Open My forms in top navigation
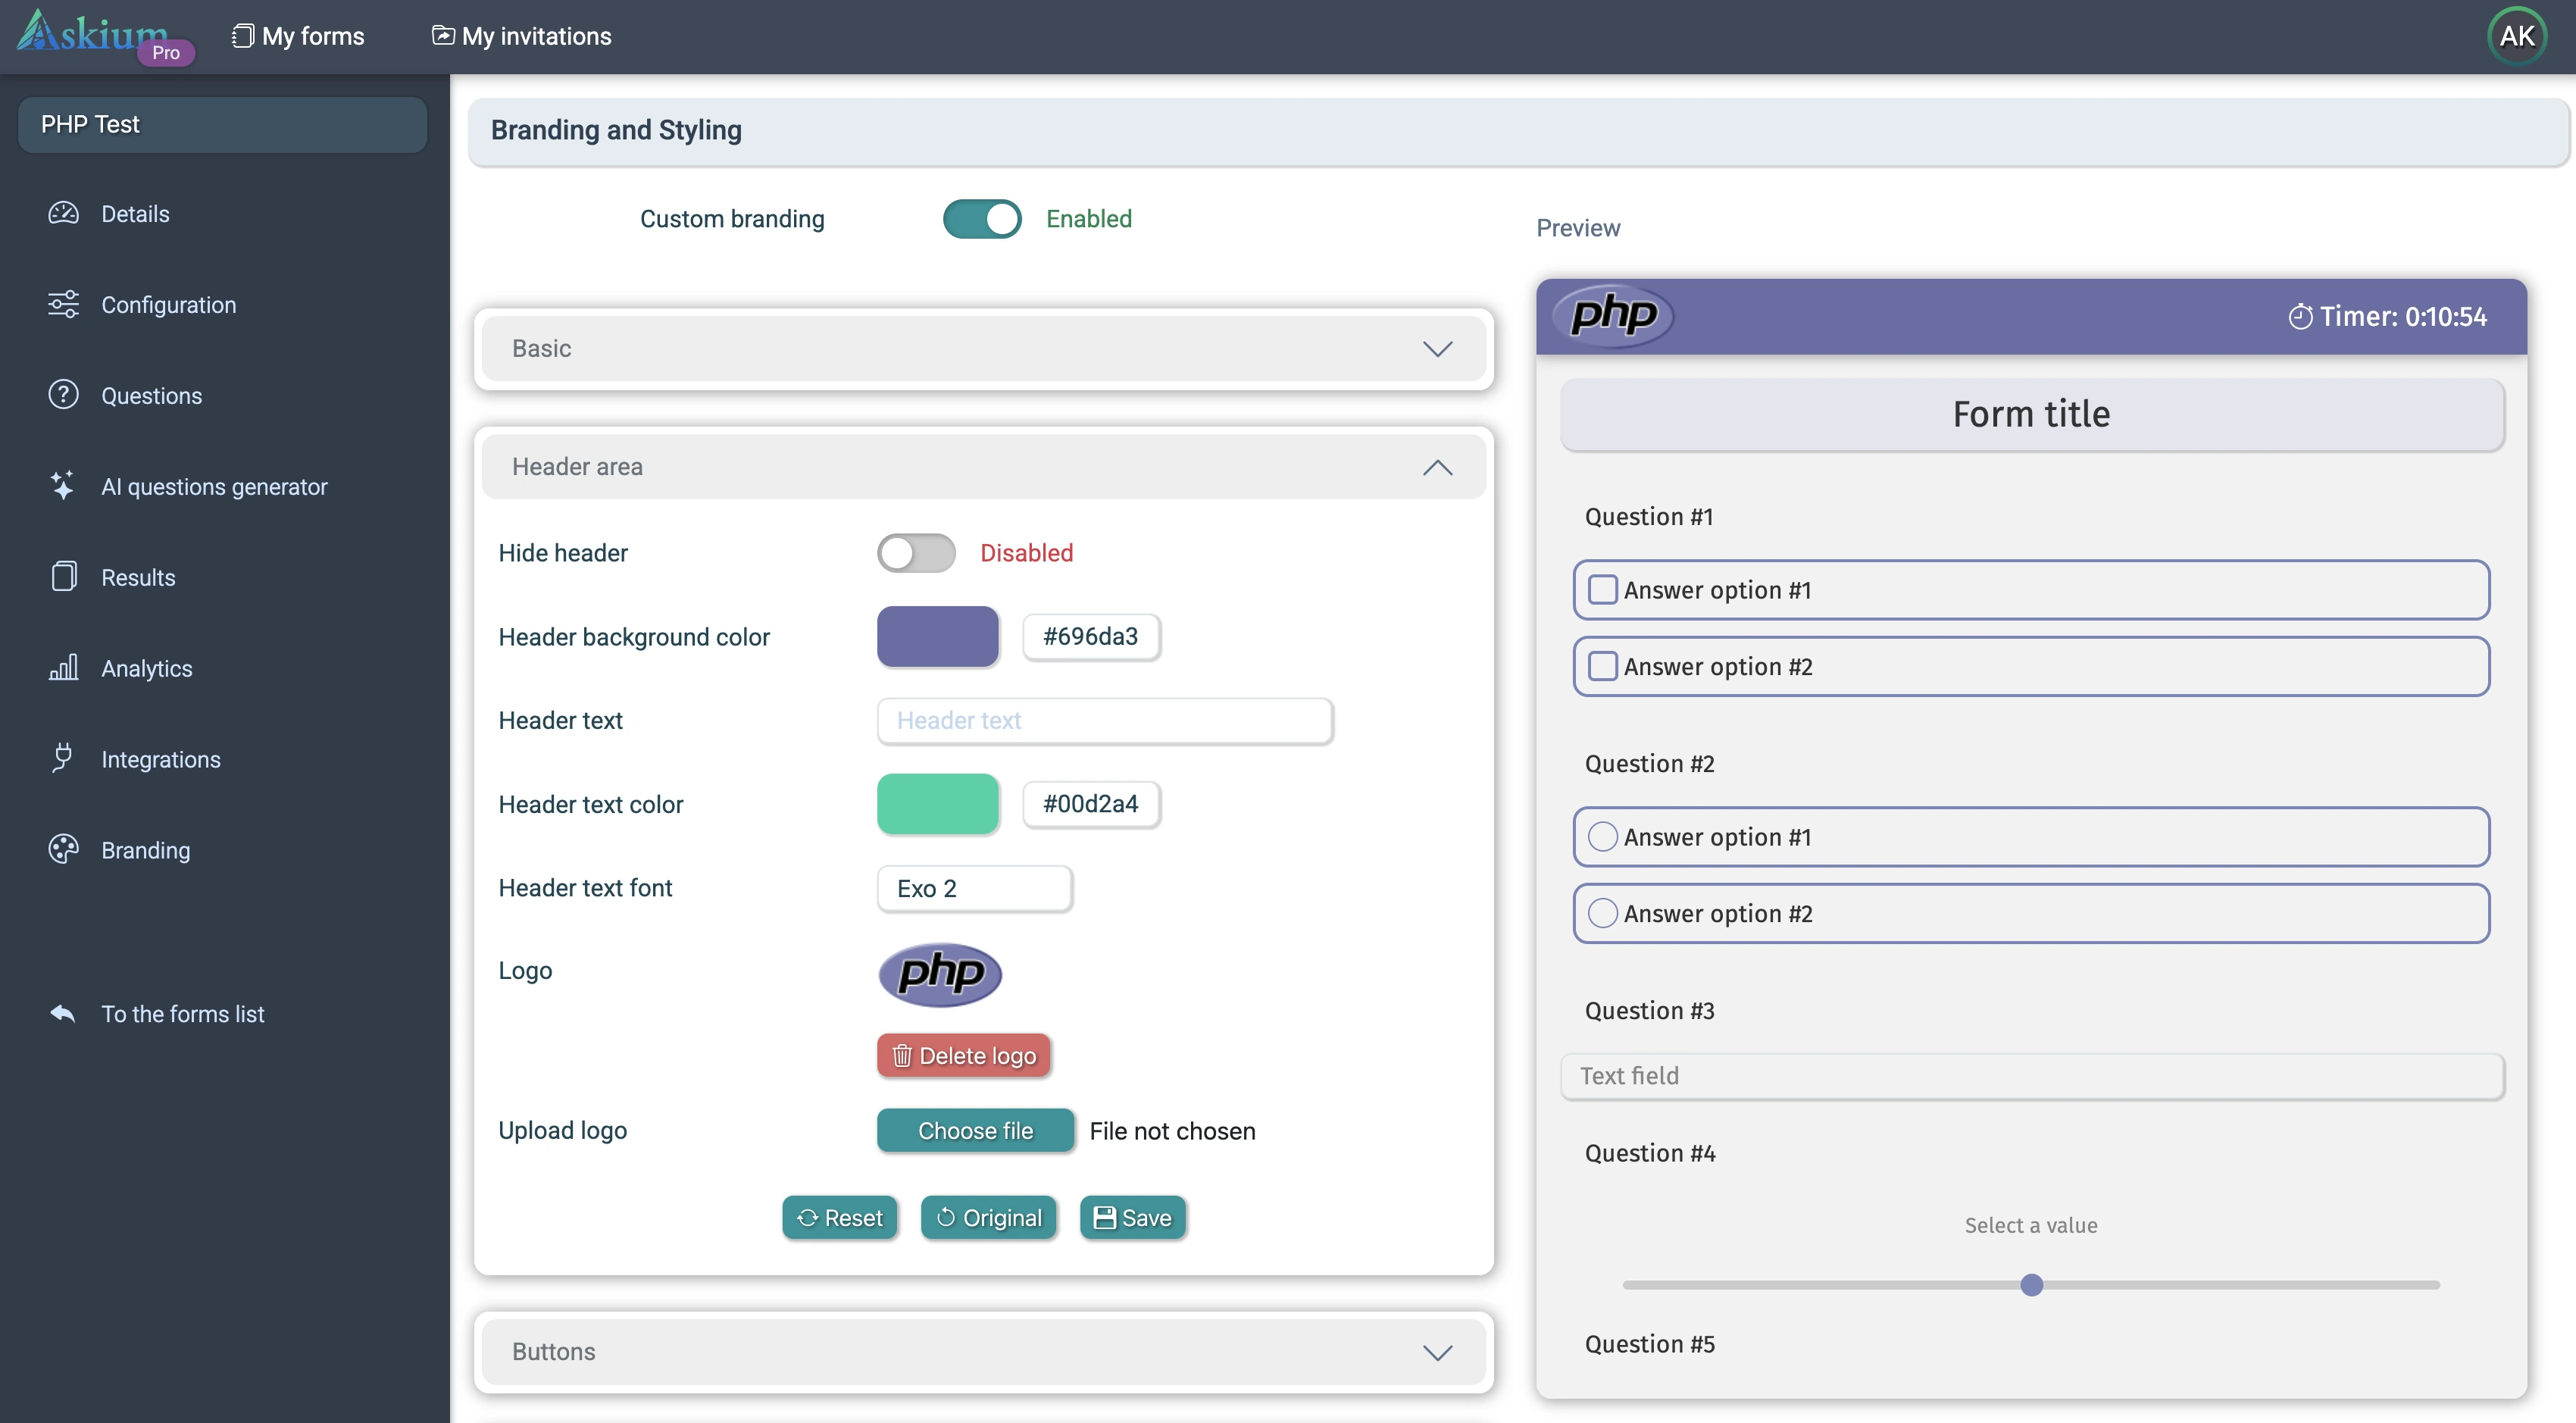This screenshot has height=1423, width=2576. [298, 36]
